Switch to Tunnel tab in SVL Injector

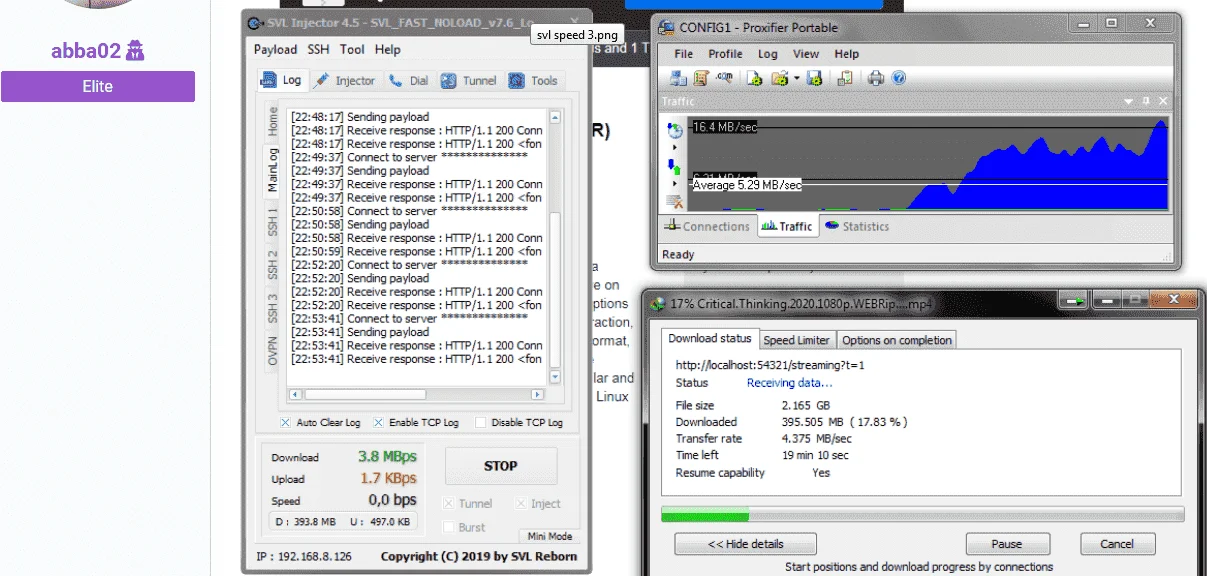tap(469, 81)
